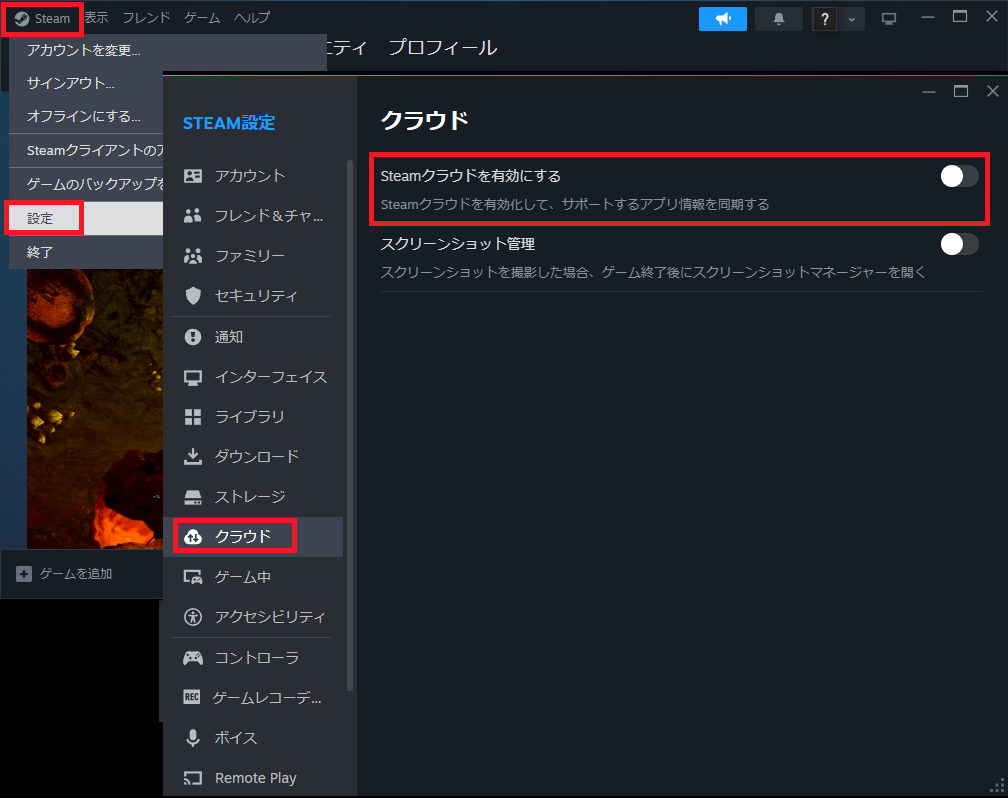This screenshot has width=1008, height=798.
Task: Open the notifications bell
Action: (x=778, y=19)
